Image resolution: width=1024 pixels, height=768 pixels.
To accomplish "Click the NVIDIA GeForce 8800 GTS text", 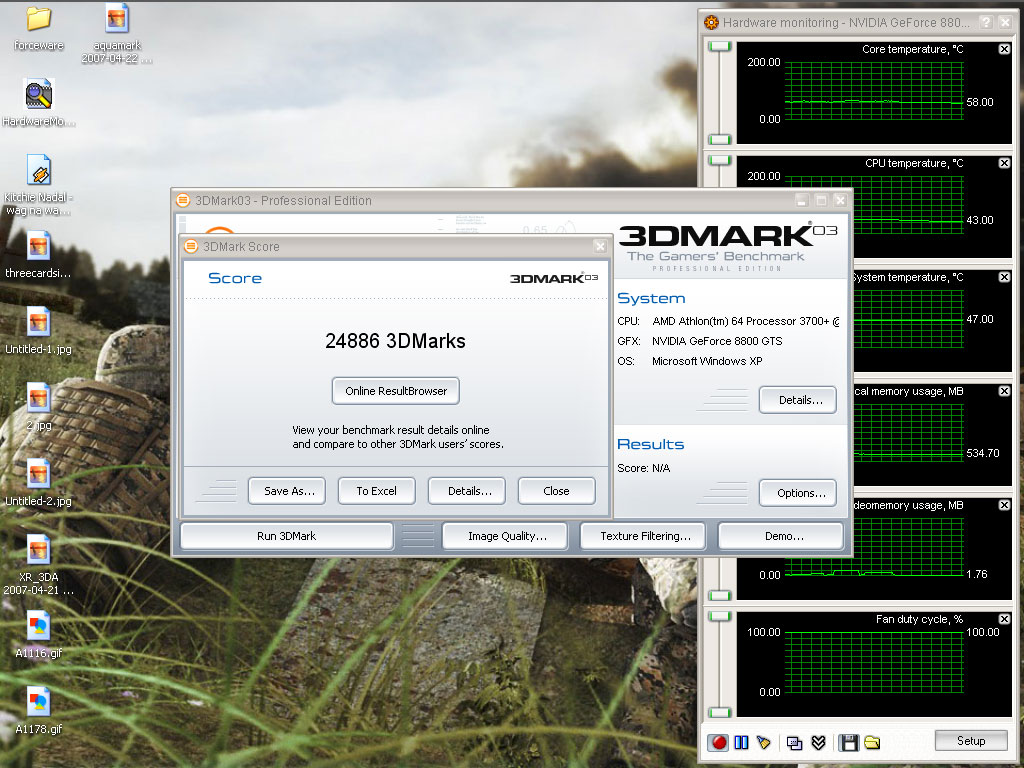I will (717, 341).
